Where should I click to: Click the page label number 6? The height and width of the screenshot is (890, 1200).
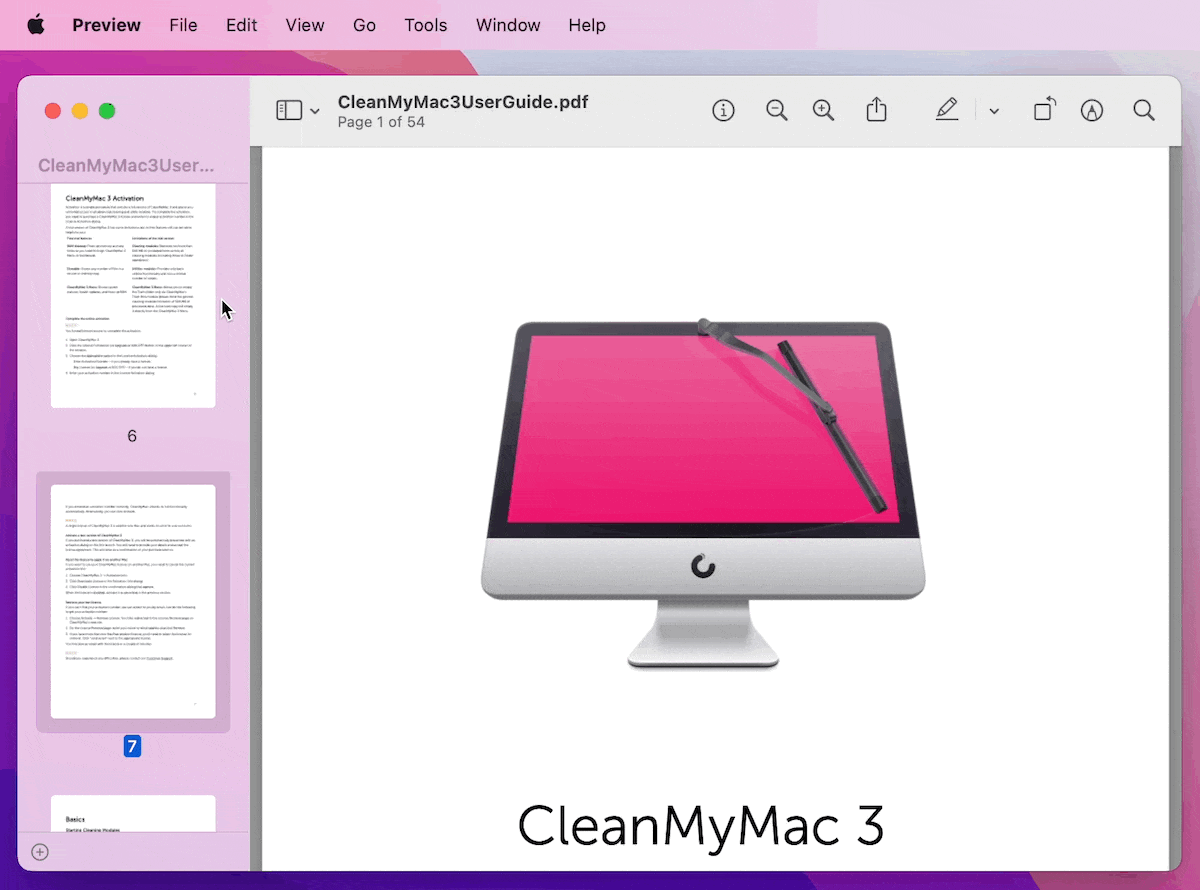[132, 436]
